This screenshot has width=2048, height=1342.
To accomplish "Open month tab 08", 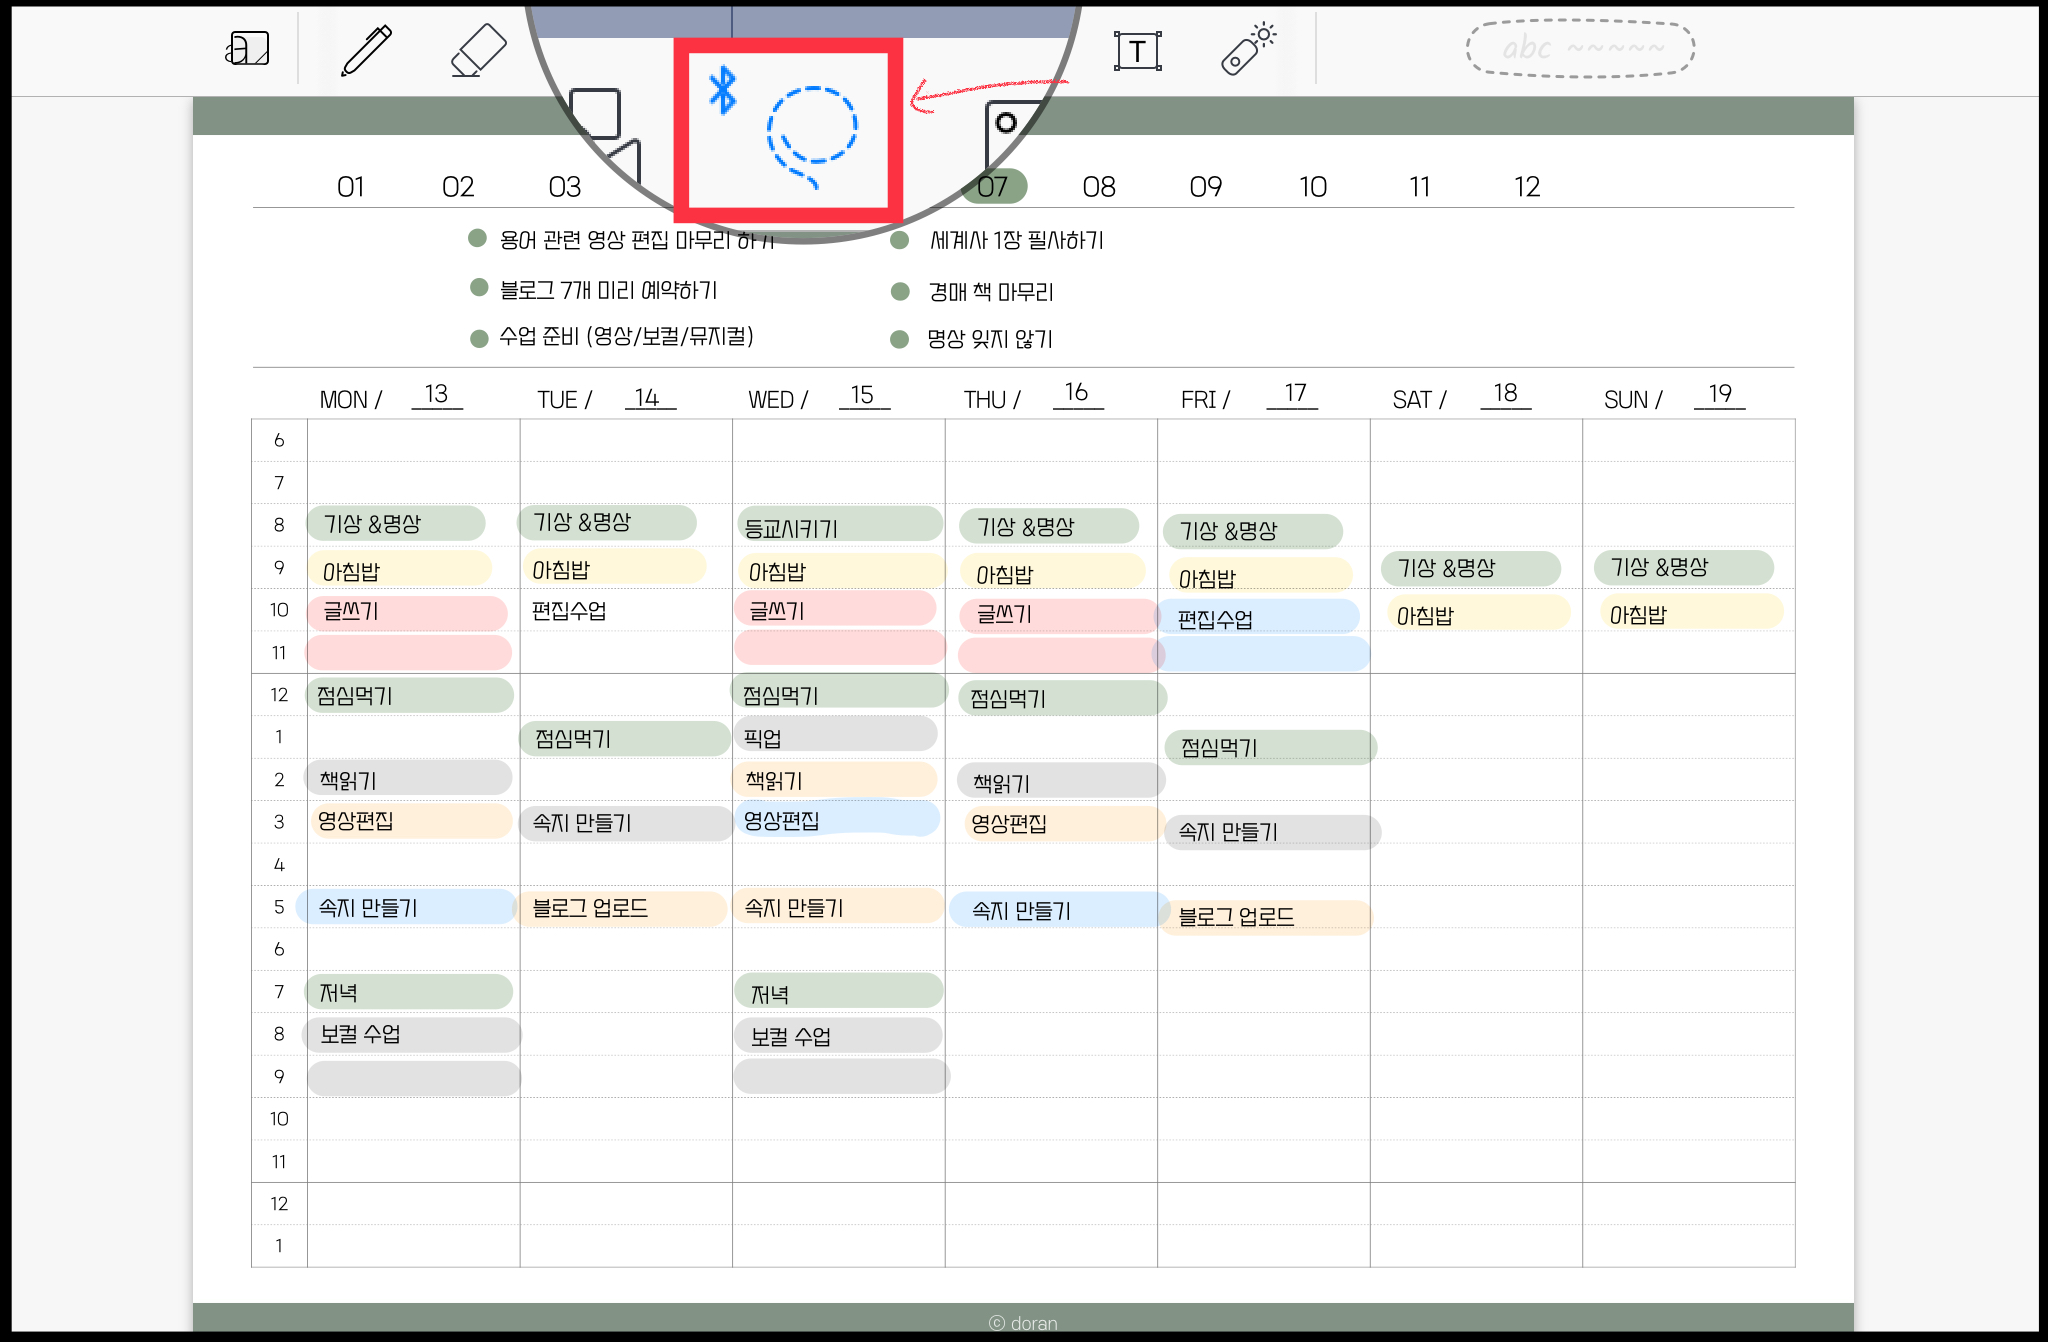I will [1099, 187].
